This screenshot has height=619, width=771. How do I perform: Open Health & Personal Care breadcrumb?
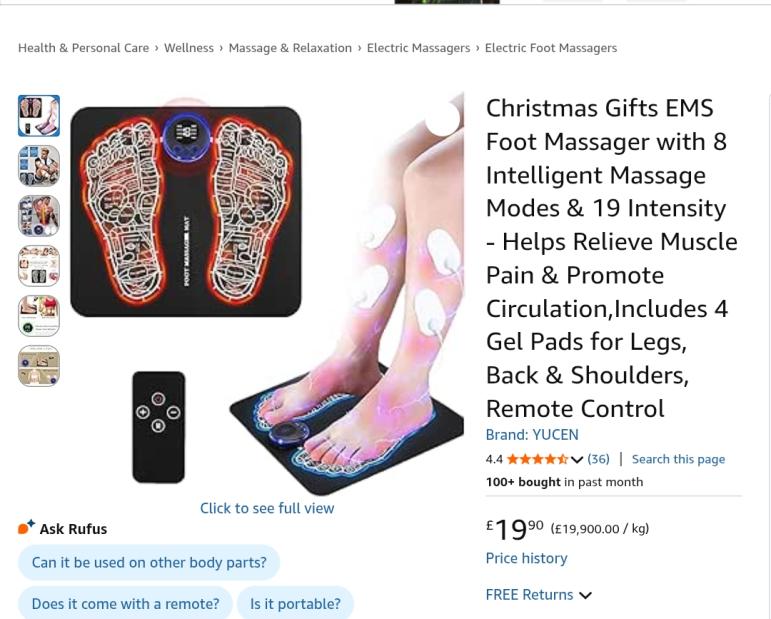(84, 48)
